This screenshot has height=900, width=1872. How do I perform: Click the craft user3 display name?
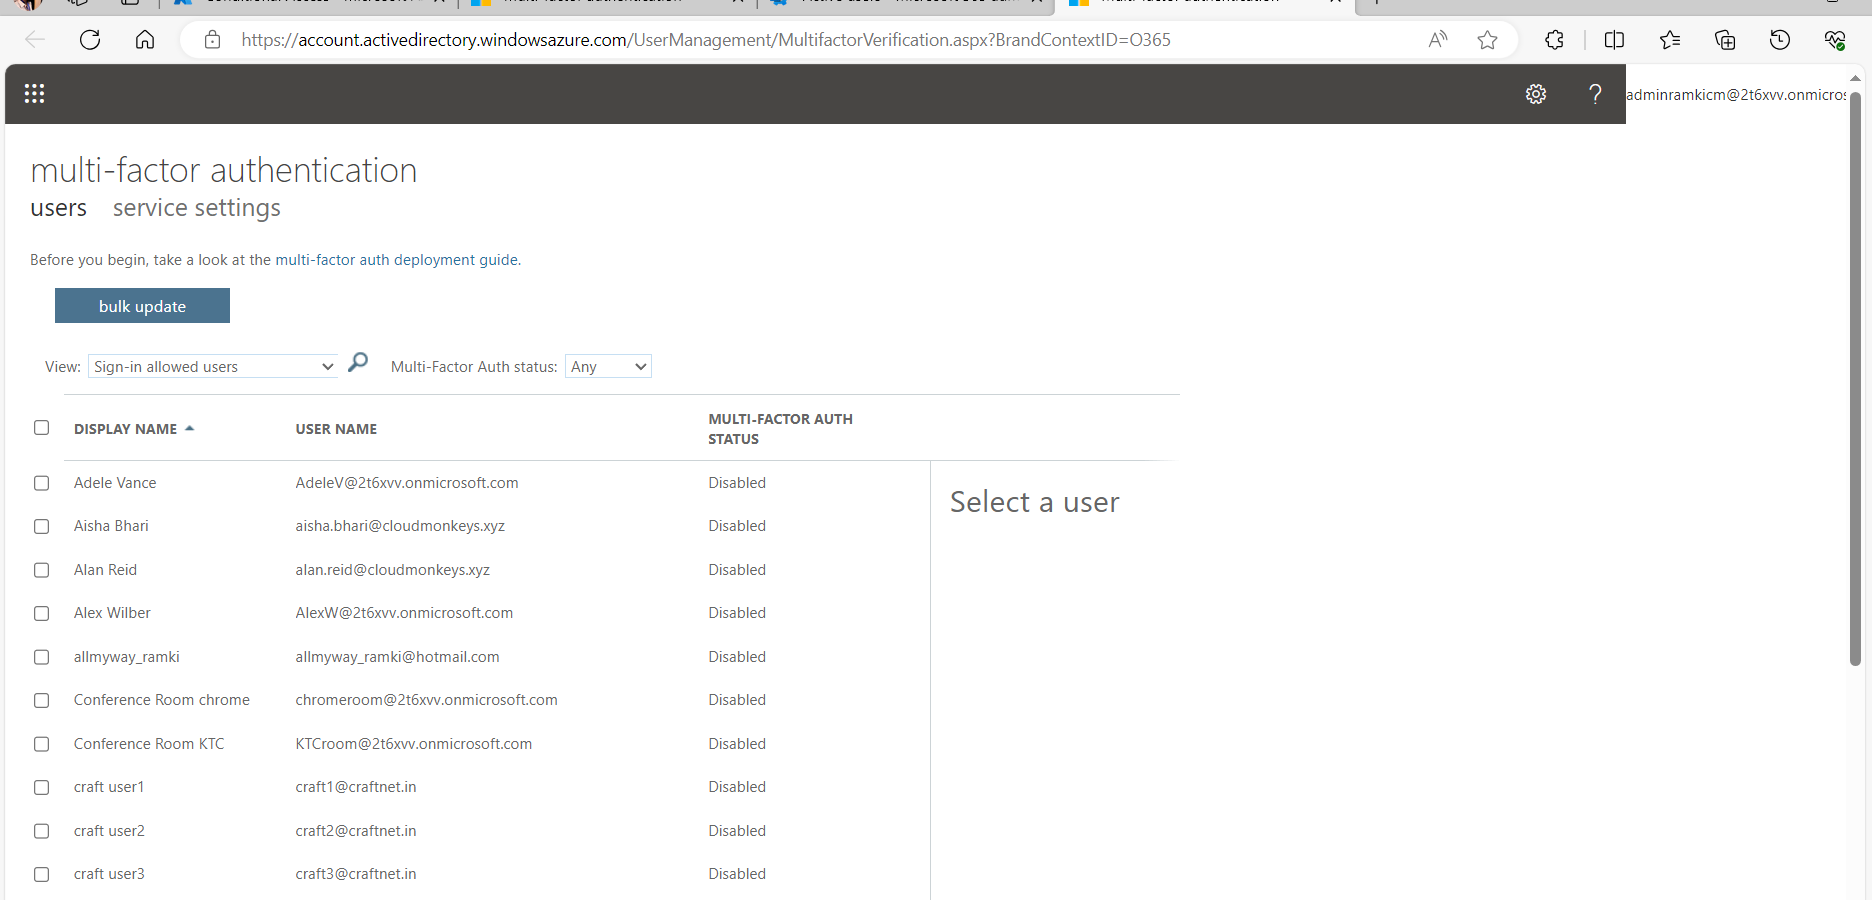(109, 874)
